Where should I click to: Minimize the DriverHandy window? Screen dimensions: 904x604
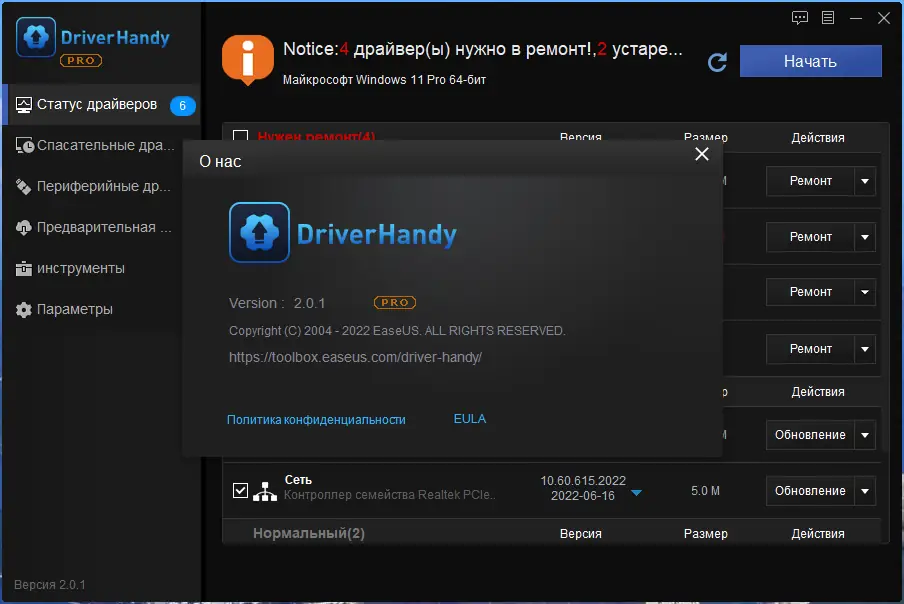pyautogui.click(x=856, y=18)
